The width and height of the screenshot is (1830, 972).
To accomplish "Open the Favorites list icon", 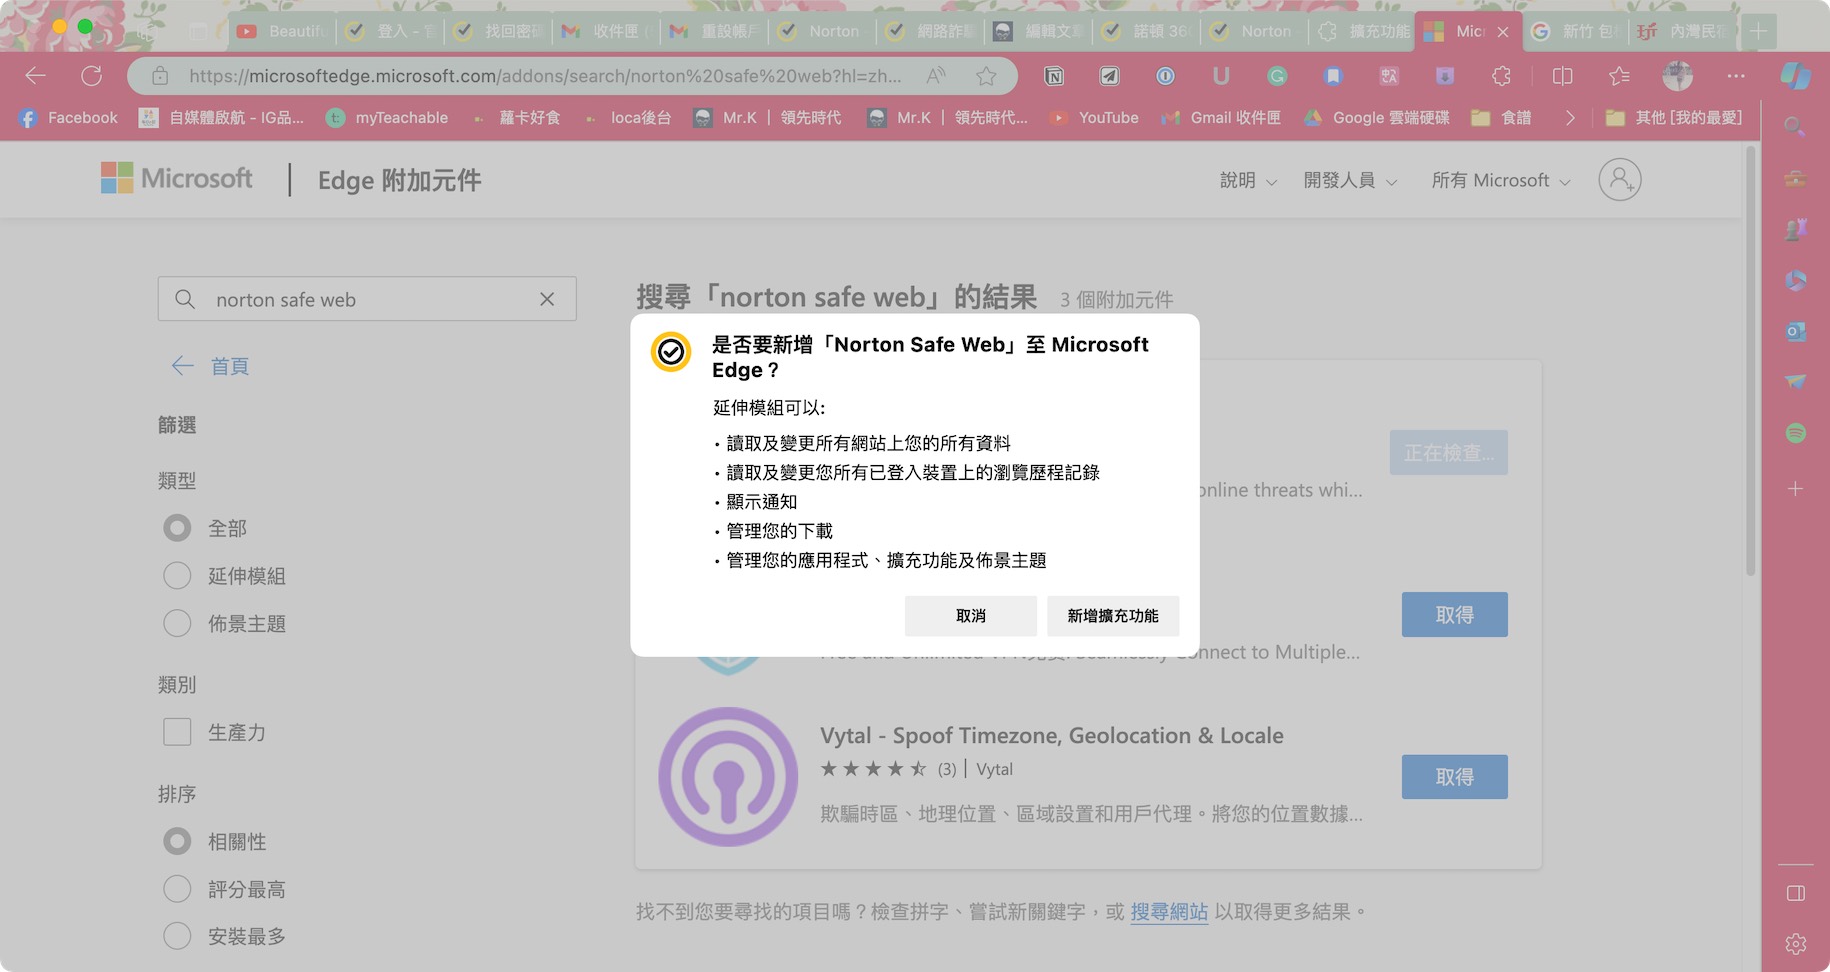I will tap(1619, 76).
